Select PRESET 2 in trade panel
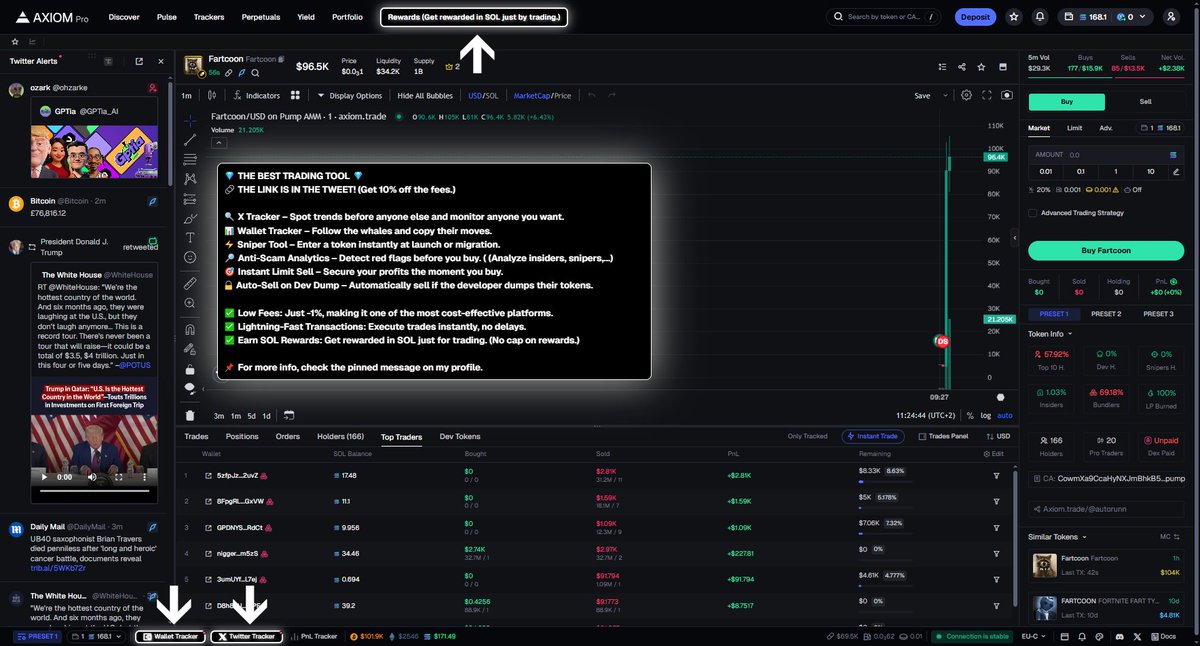Image resolution: width=1200 pixels, height=646 pixels. pyautogui.click(x=1105, y=314)
